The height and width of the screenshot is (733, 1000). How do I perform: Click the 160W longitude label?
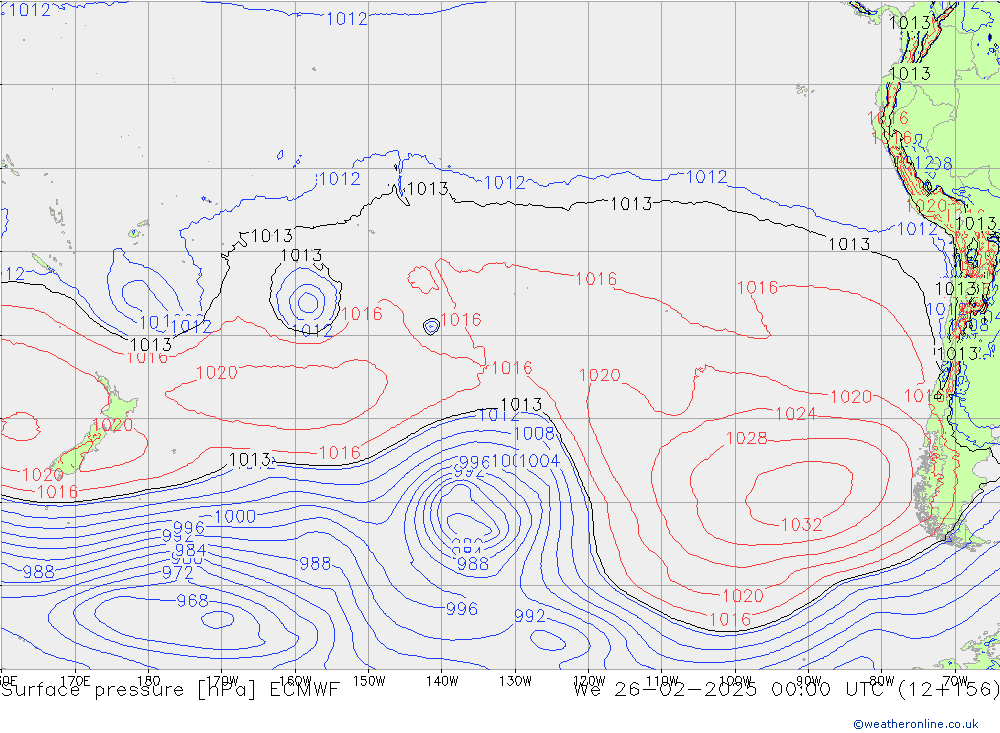click(x=295, y=681)
